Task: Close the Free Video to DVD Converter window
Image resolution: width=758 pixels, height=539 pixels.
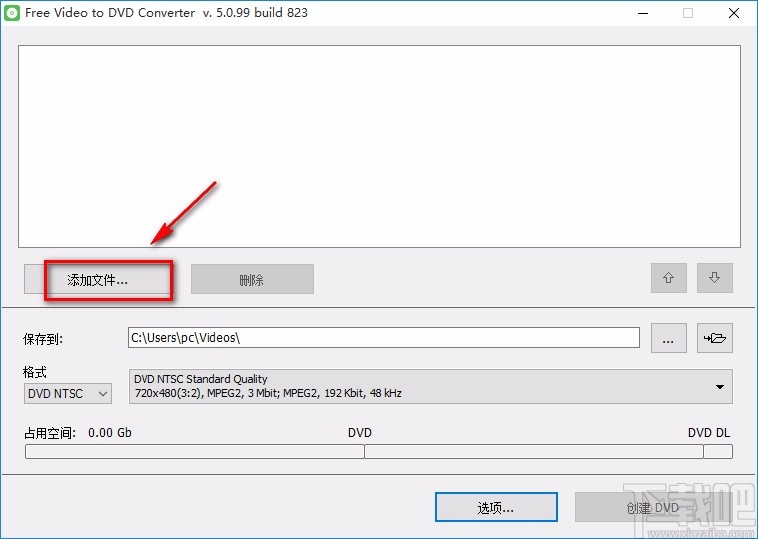Action: [x=734, y=13]
